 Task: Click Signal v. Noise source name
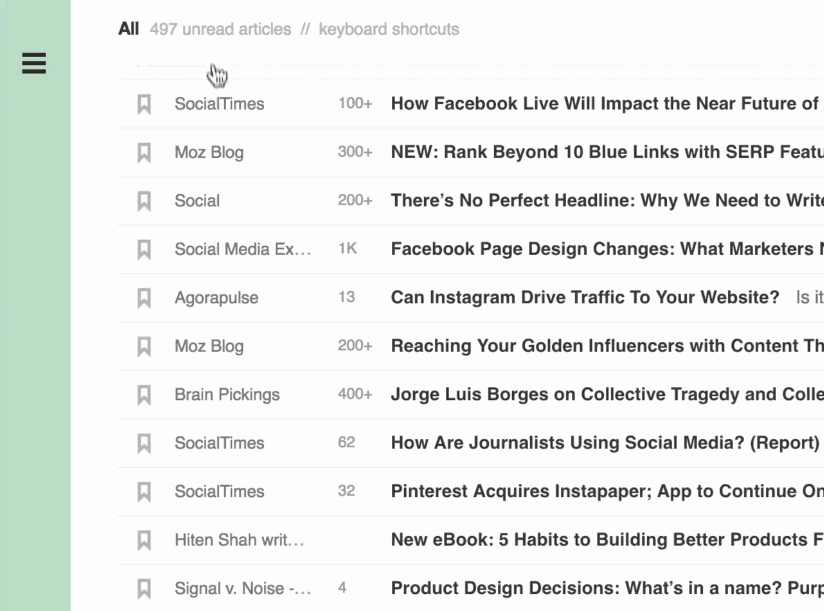tap(243, 588)
